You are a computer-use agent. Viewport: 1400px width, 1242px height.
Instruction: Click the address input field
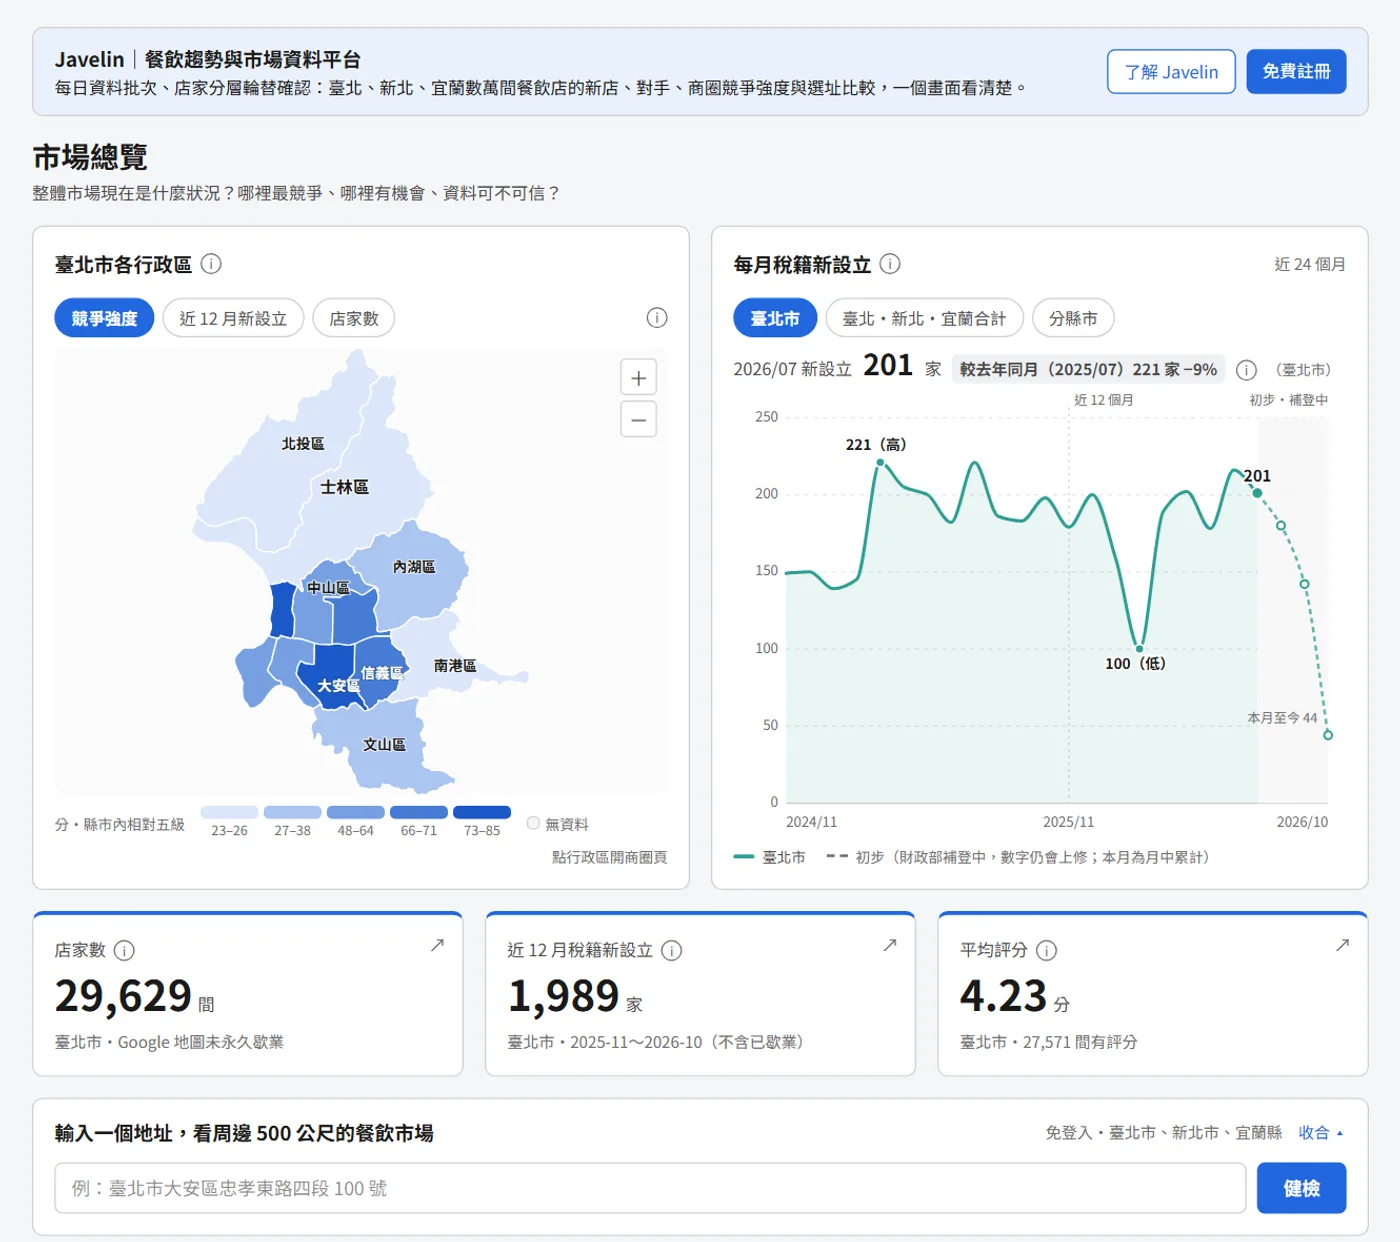pos(650,1188)
